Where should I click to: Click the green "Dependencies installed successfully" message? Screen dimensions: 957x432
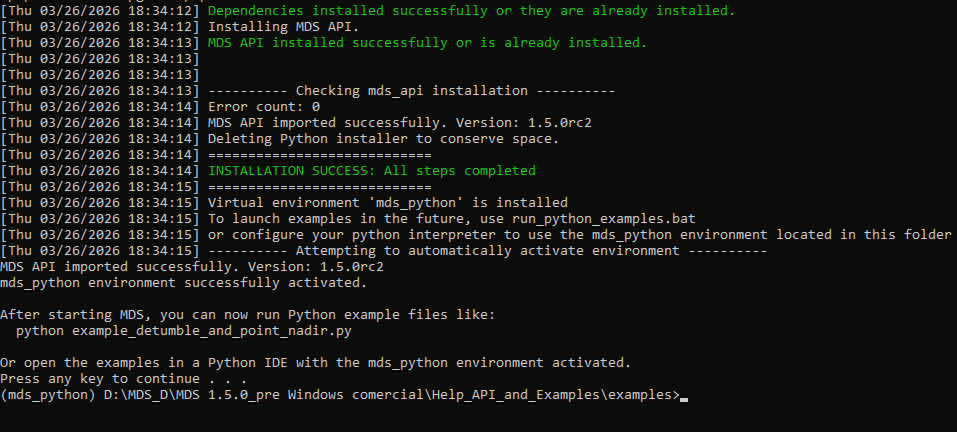[x=470, y=11]
